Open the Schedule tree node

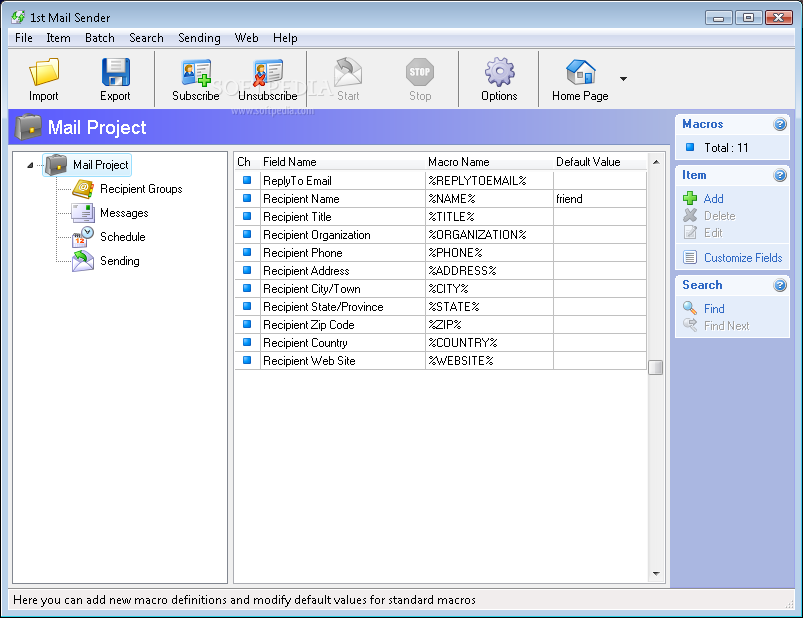122,237
